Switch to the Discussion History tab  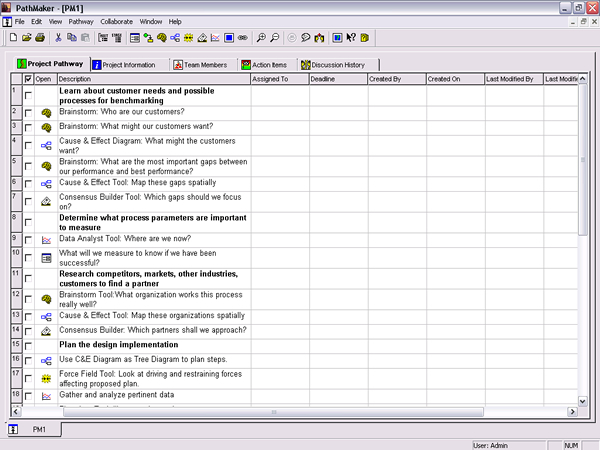(339, 65)
